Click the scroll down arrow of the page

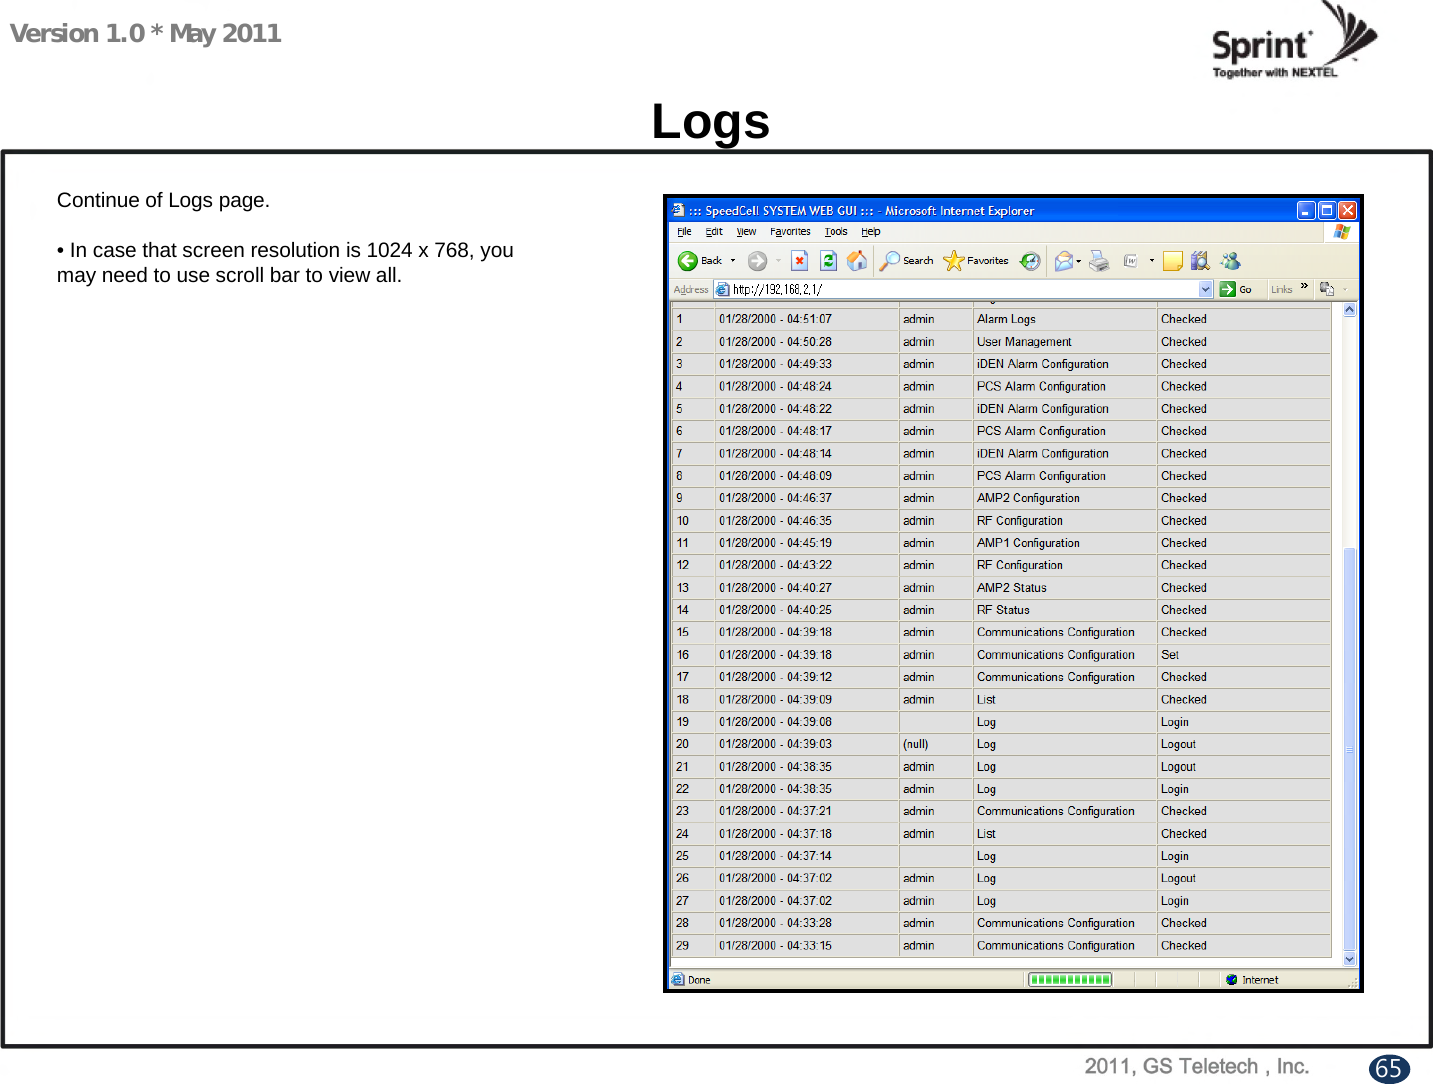tap(1349, 959)
